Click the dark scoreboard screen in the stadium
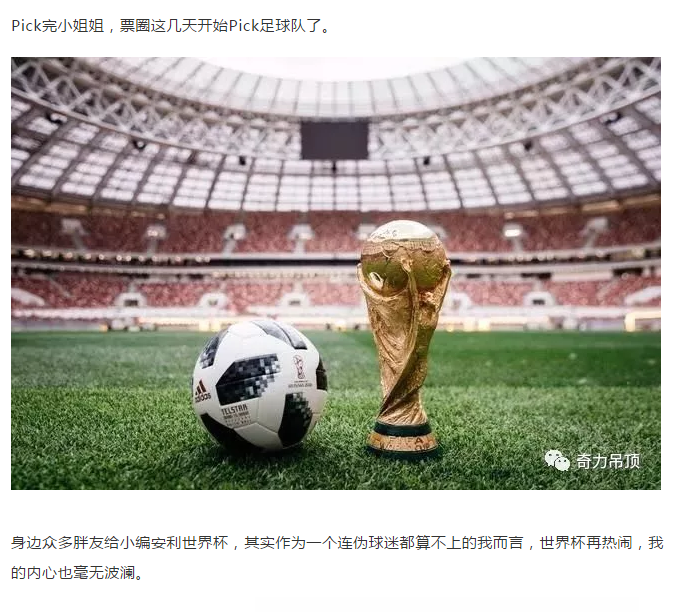 click(334, 140)
